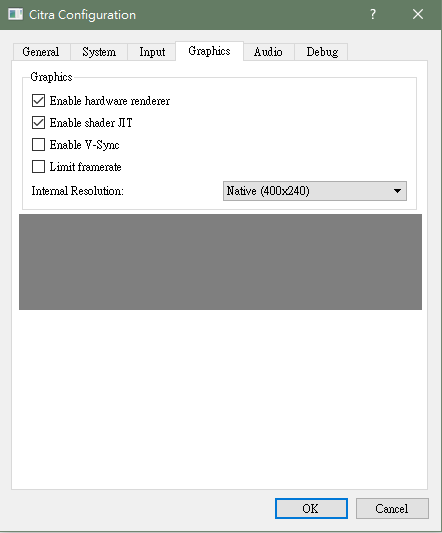
Task: Go to the Input tab
Action: [x=152, y=52]
